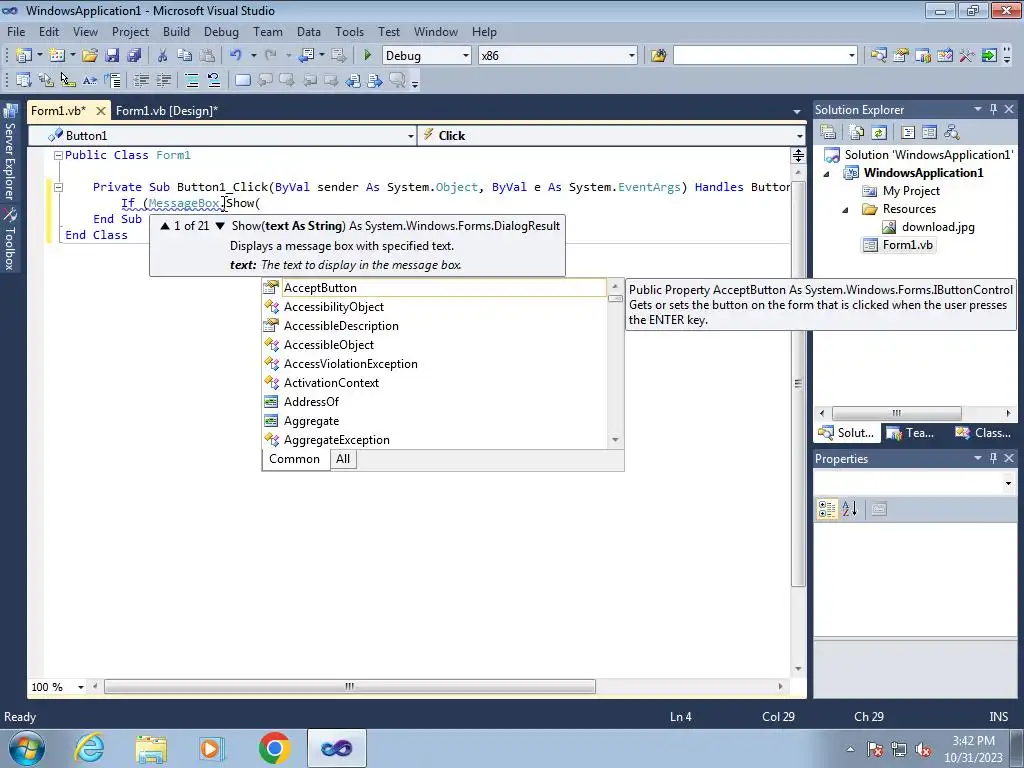Start debugging with the green play icon

tap(367, 56)
